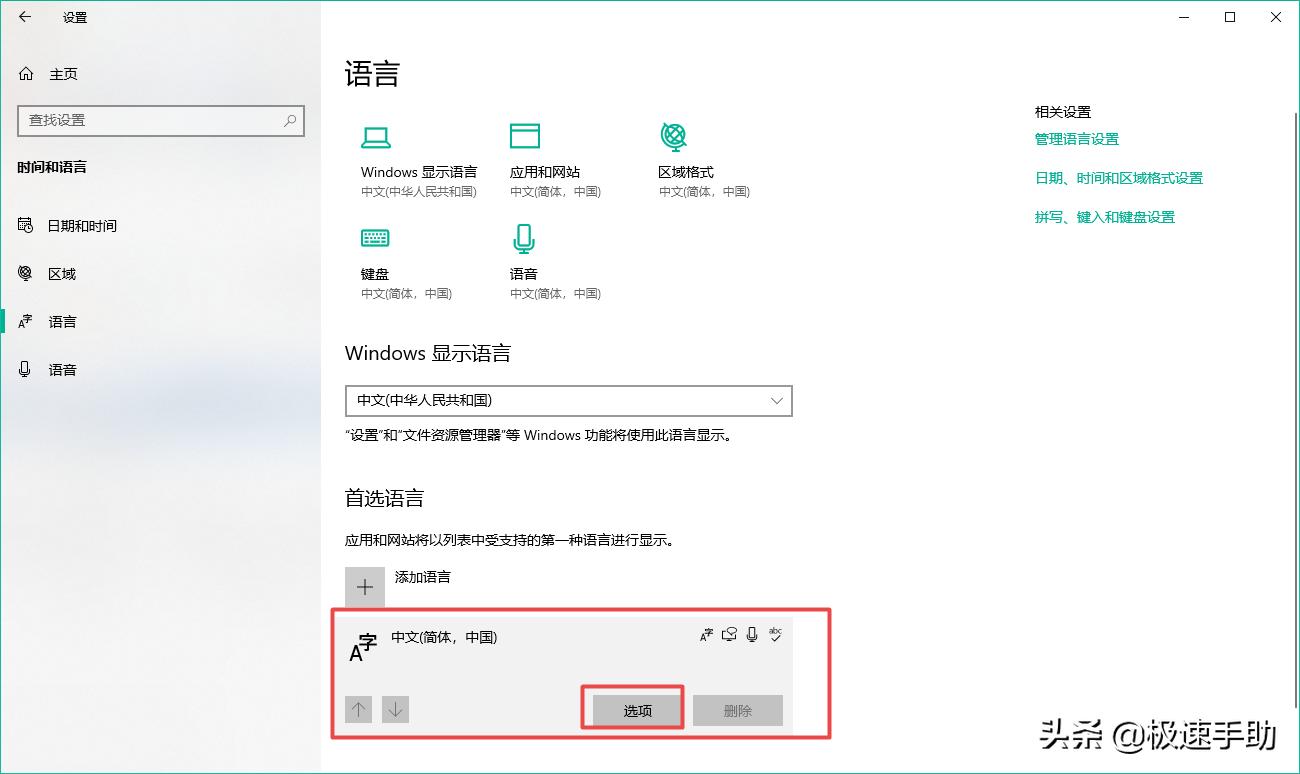Click the 键盘 keyboard icon
1300x774 pixels.
[x=374, y=237]
